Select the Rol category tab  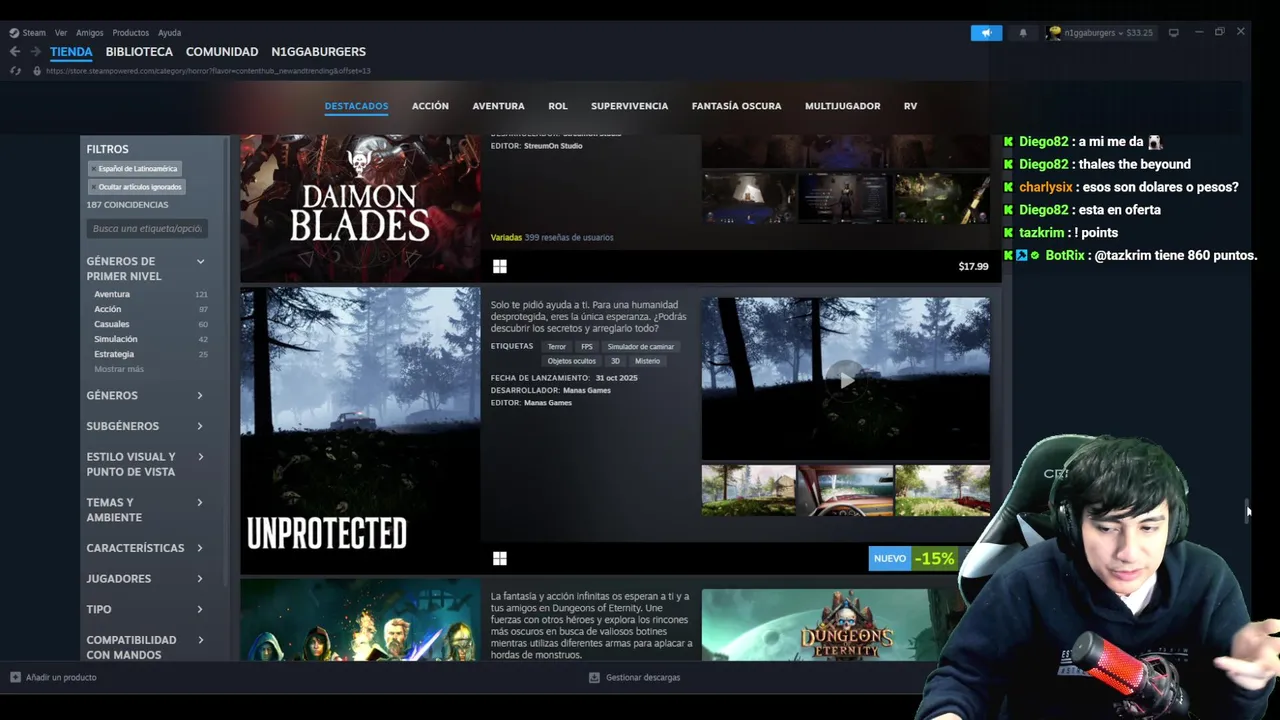coord(558,106)
